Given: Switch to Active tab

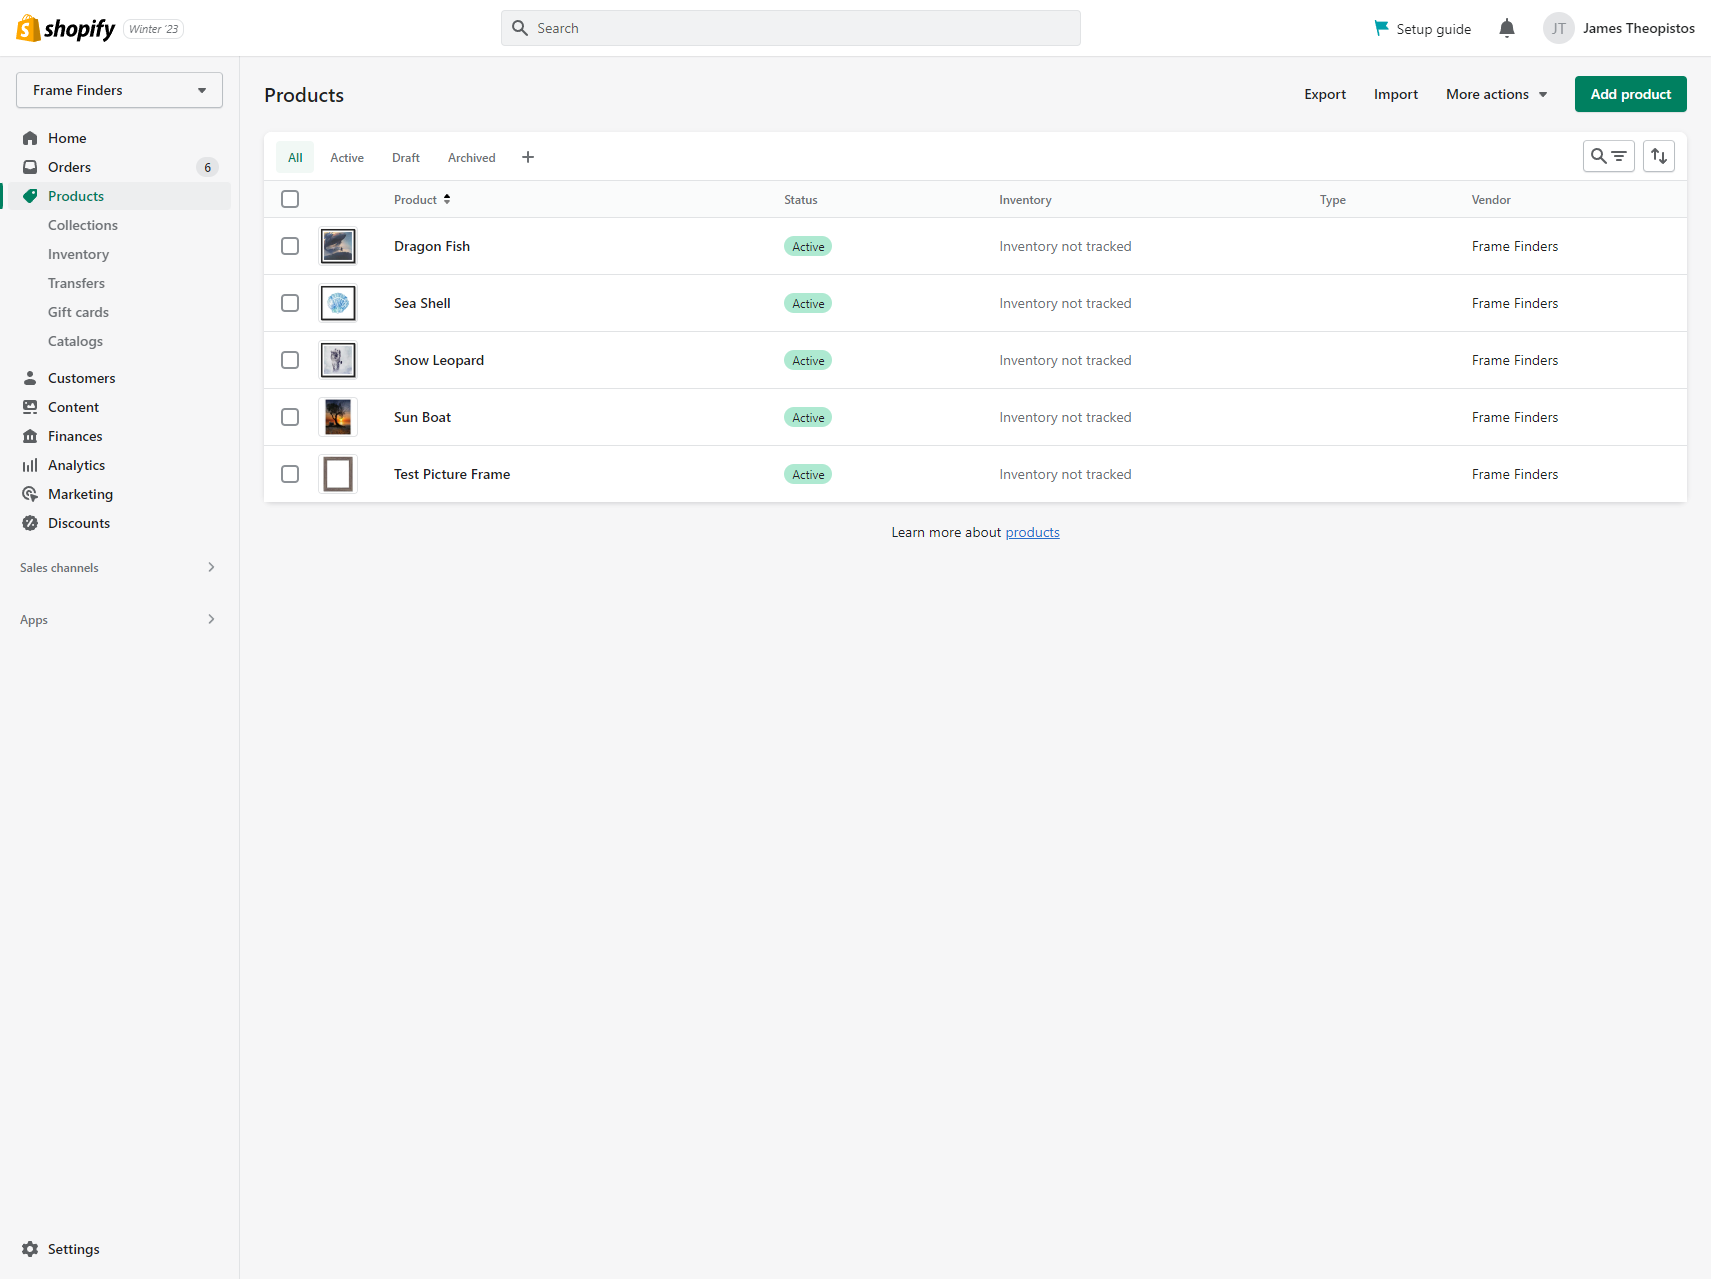Looking at the screenshot, I should coord(347,157).
